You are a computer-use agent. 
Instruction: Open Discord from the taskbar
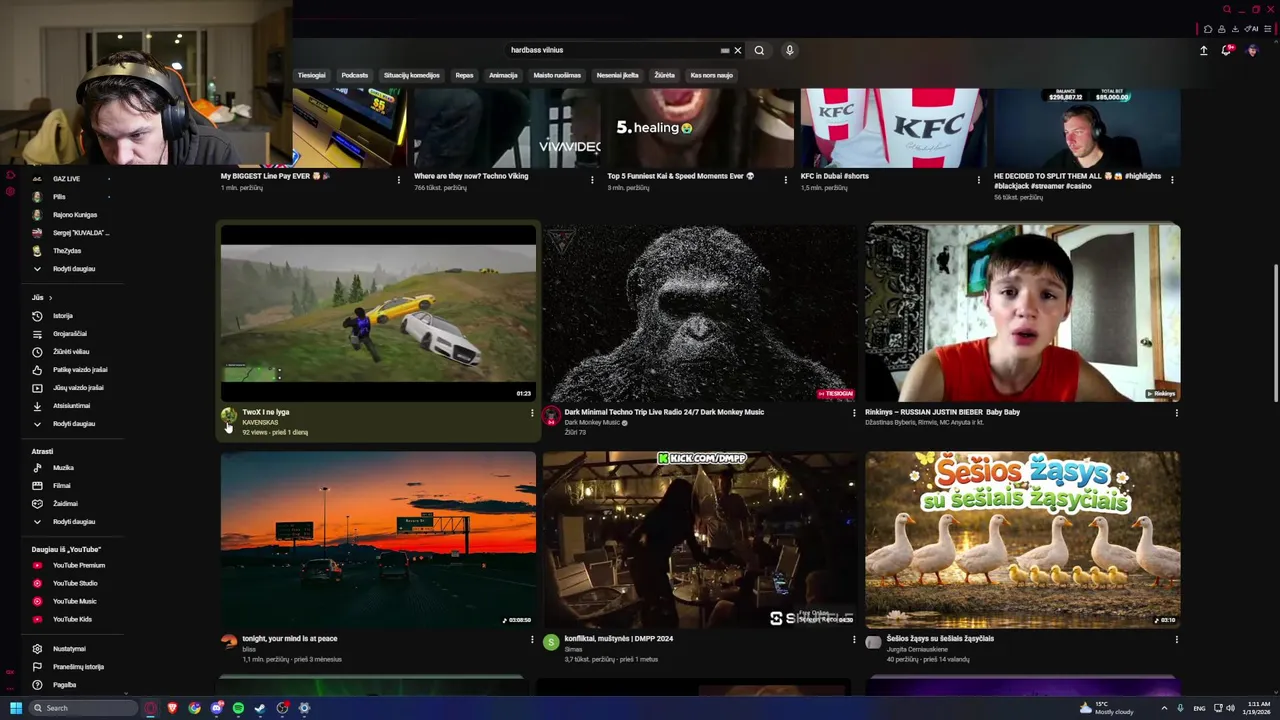217,708
